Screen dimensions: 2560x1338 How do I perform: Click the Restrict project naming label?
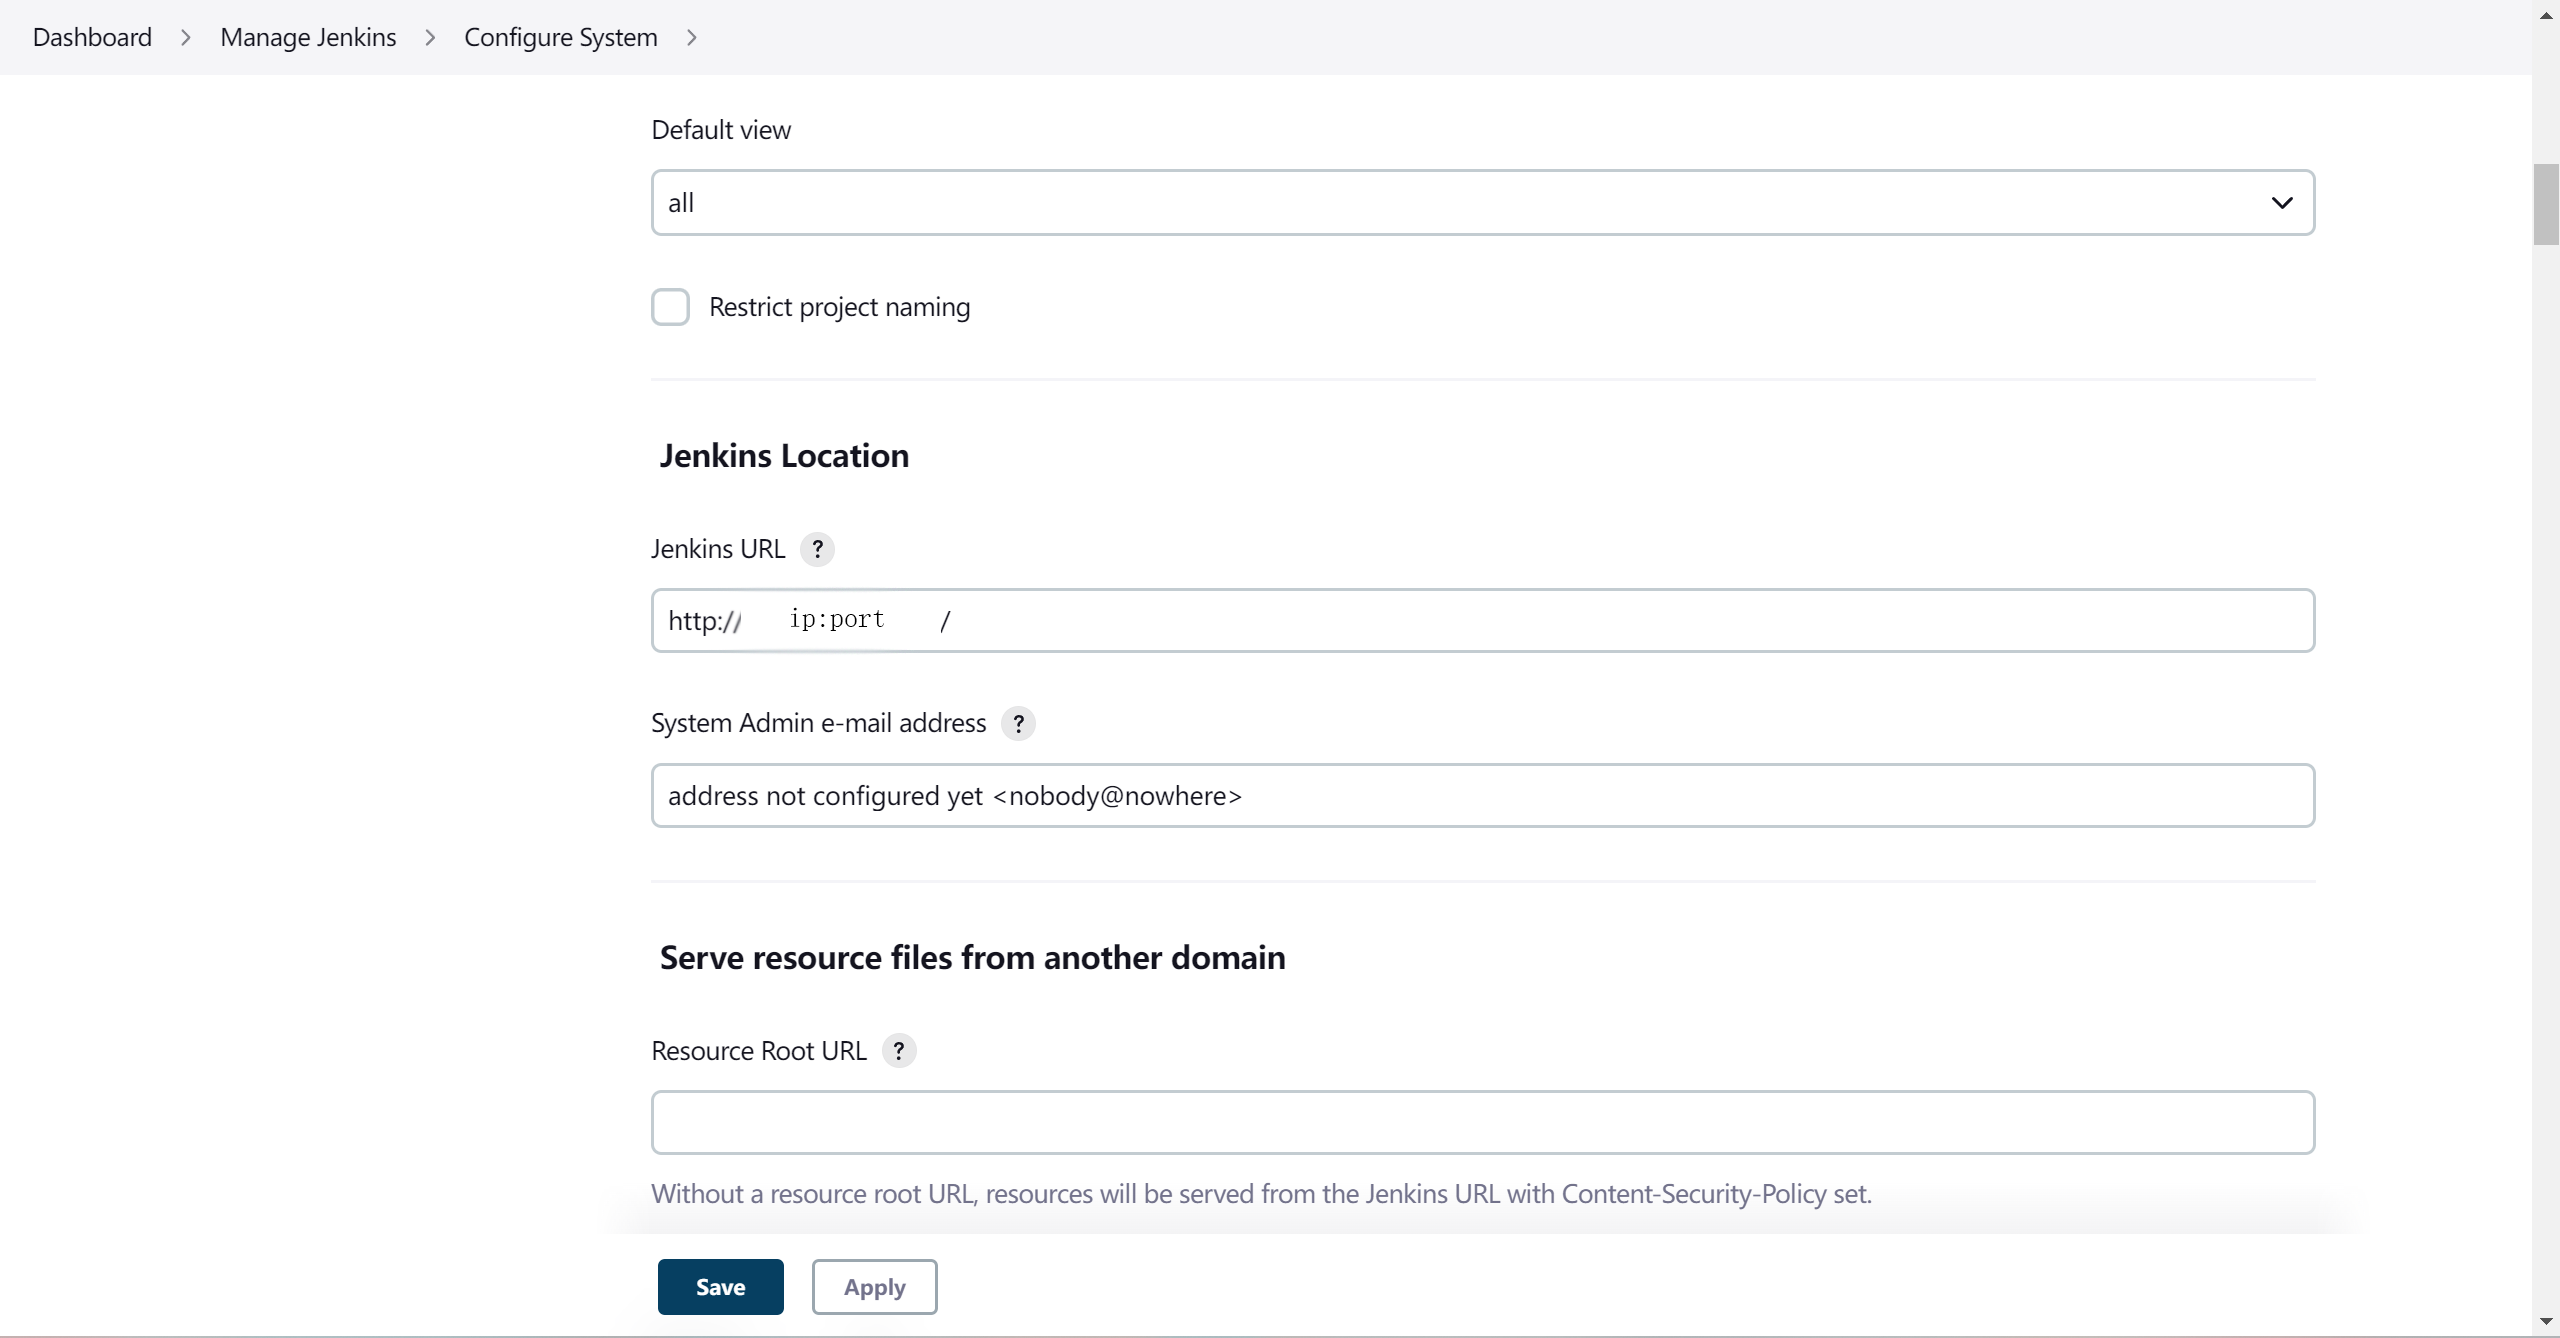click(839, 307)
